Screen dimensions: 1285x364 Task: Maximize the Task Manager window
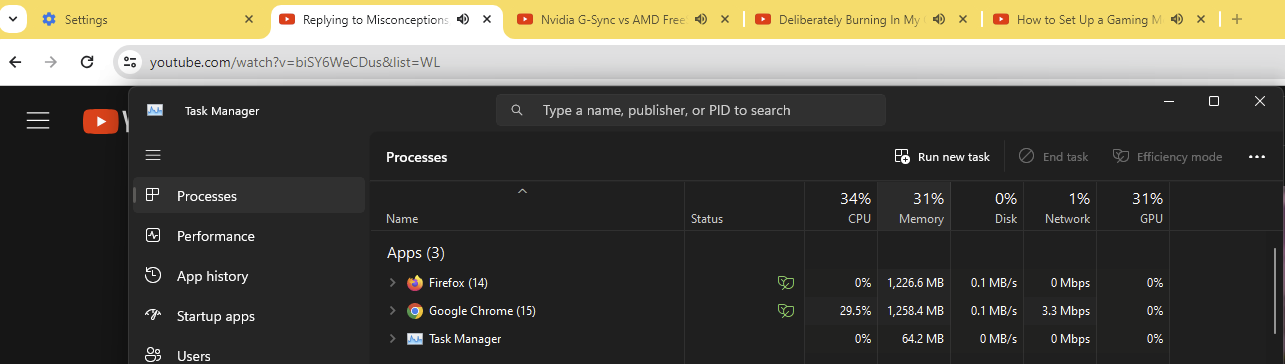[1214, 101]
